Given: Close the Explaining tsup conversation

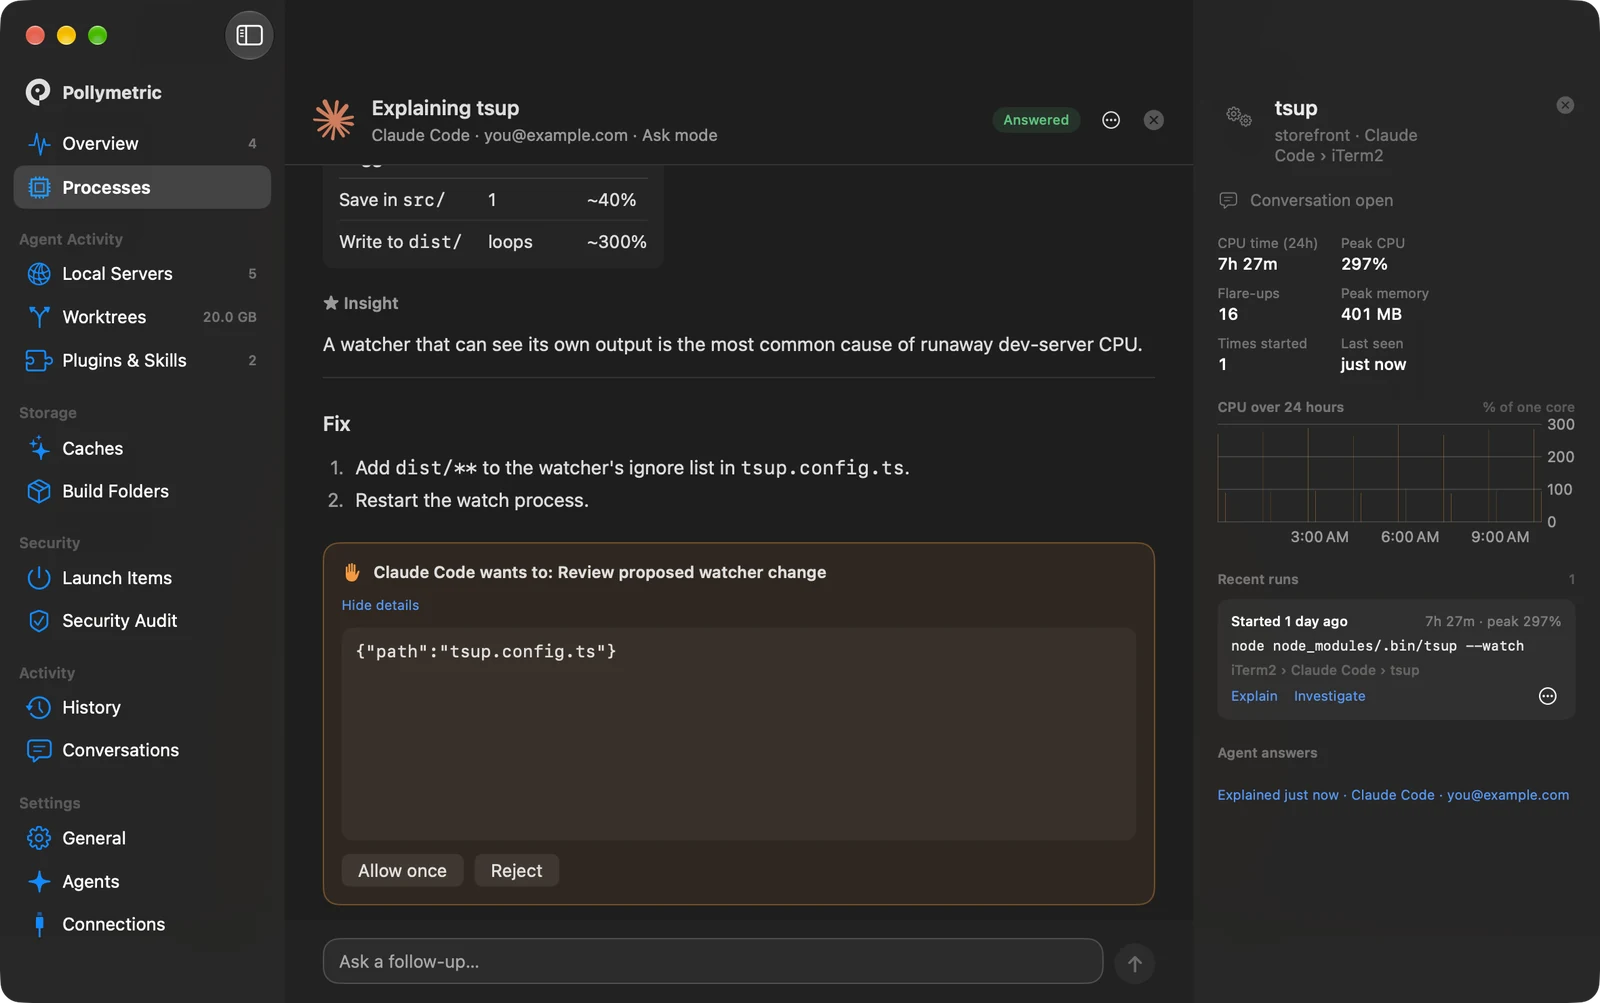Looking at the screenshot, I should pos(1154,120).
